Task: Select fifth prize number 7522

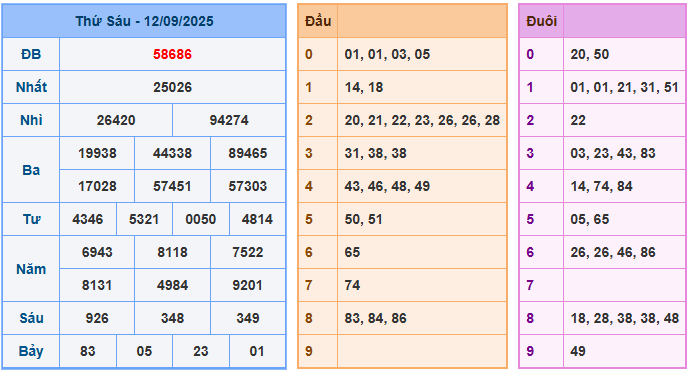Action: point(248,252)
